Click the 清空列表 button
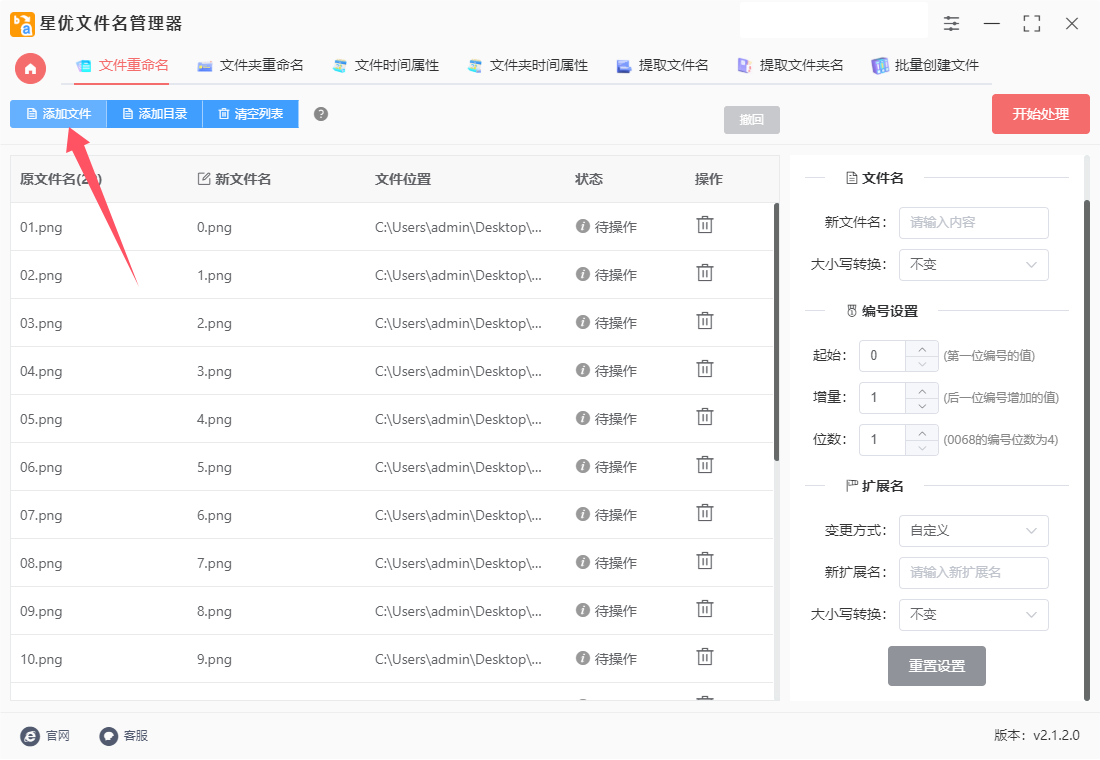 click(250, 114)
